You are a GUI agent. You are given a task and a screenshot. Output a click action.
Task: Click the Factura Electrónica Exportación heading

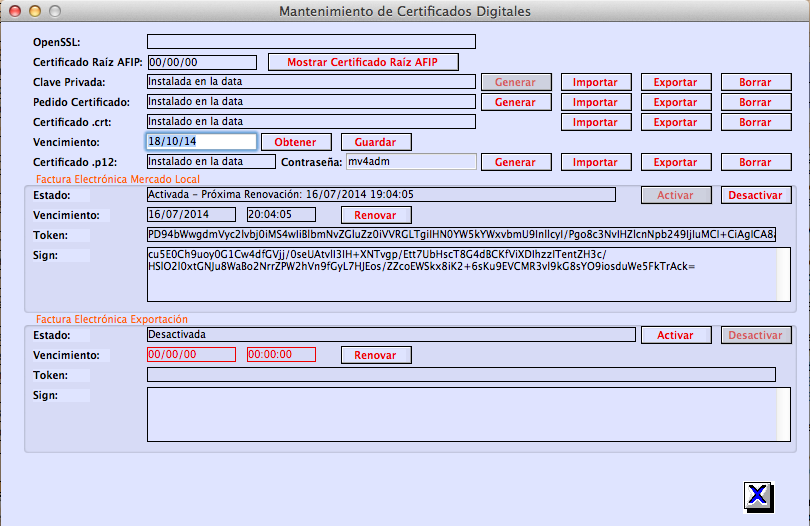[x=112, y=319]
